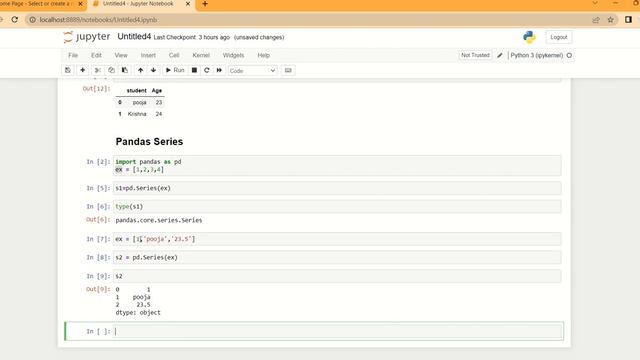Close the Untitled4 Jupyter Notebook tab
This screenshot has height=360, width=640.
pos(188,4)
